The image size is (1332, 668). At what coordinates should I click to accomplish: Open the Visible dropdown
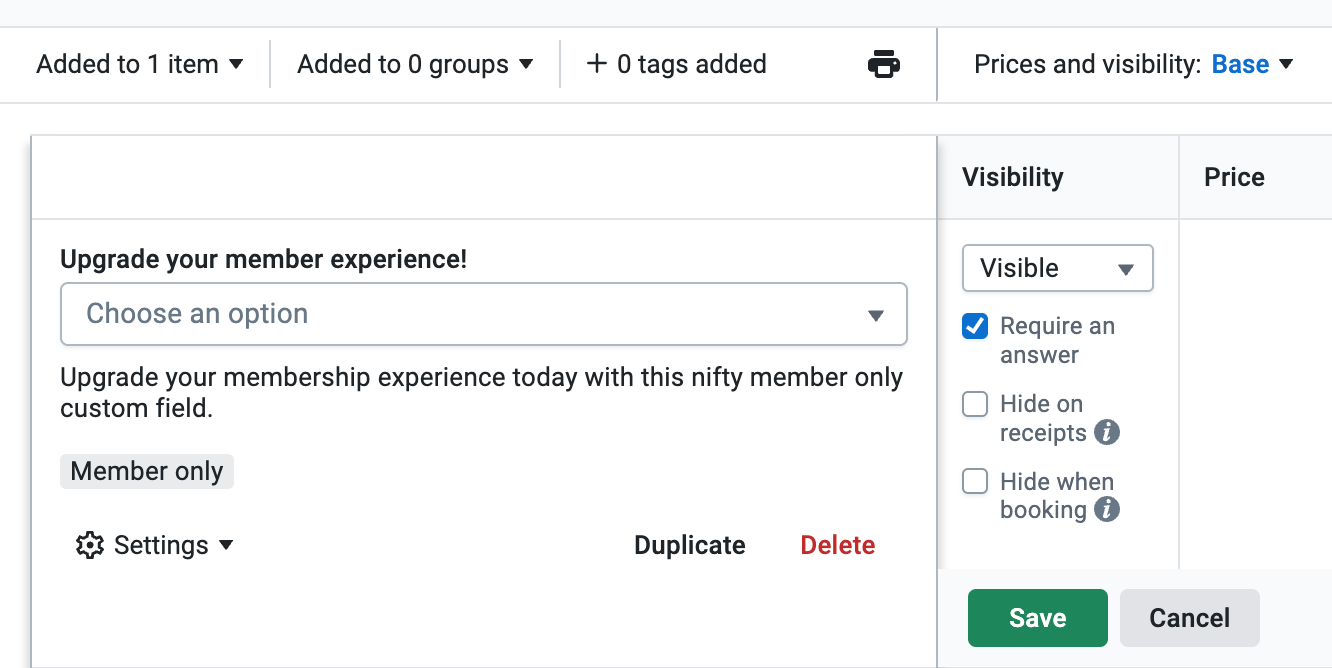coord(1057,268)
